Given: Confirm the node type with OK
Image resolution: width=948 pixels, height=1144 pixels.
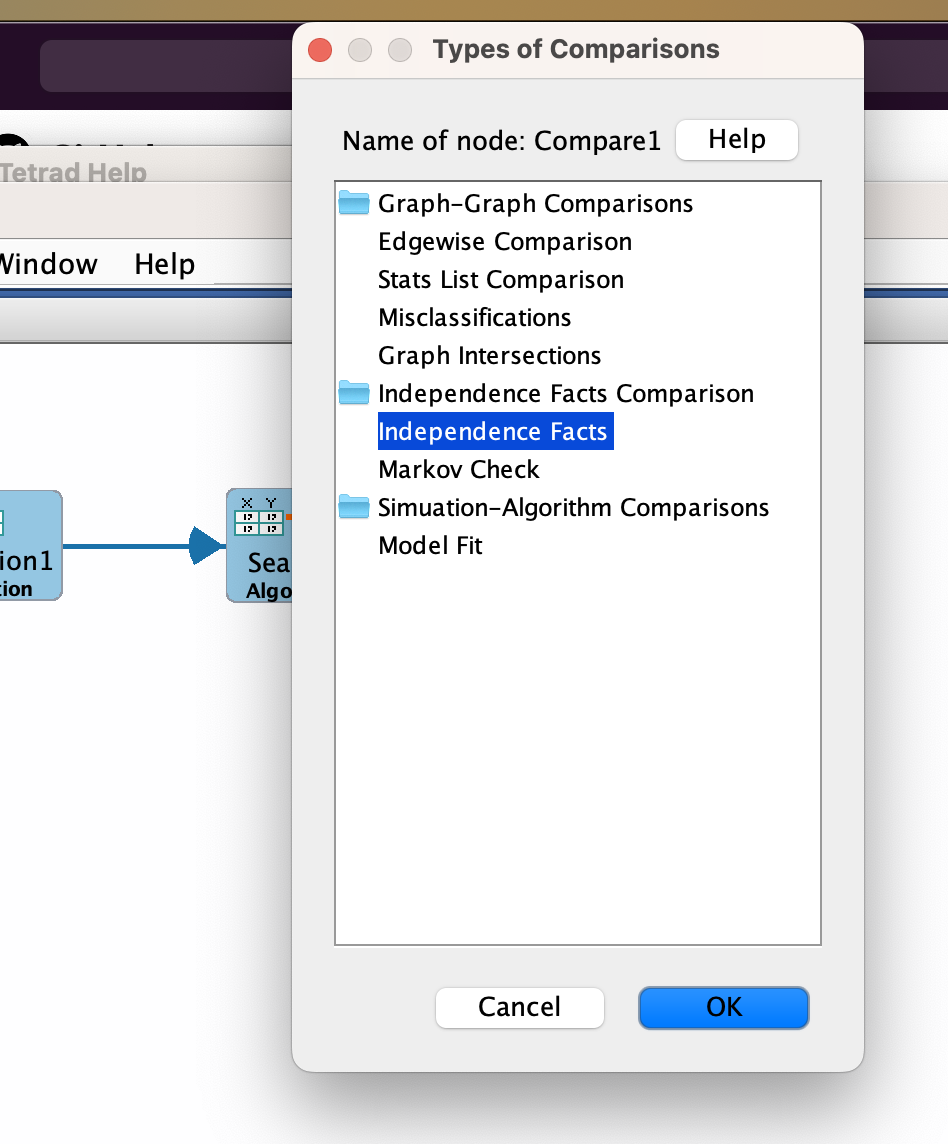Looking at the screenshot, I should tap(723, 1008).
